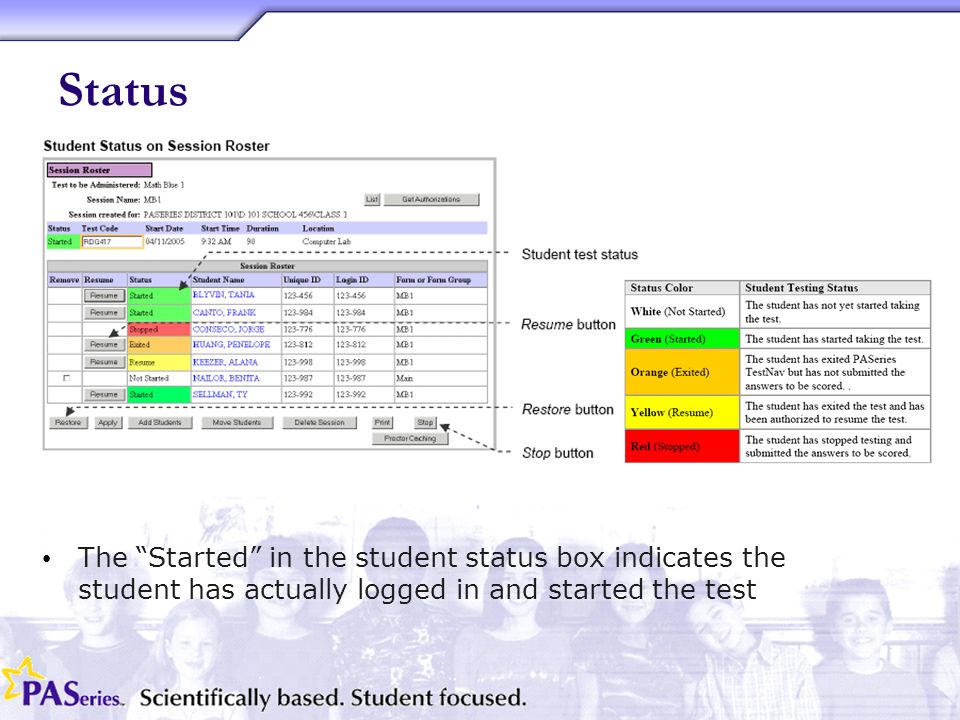Click Yellow (Resume) legend cell
Image resolution: width=960 pixels, height=720 pixels.
[x=682, y=413]
